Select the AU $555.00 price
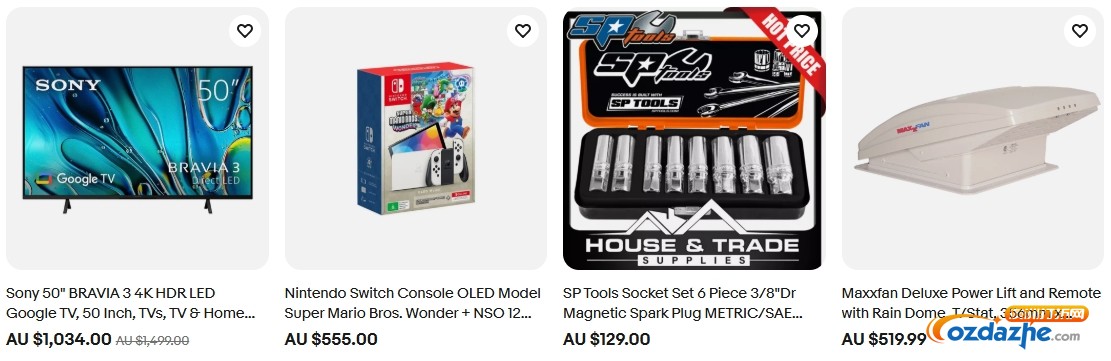This screenshot has width=1111, height=361. pos(331,340)
